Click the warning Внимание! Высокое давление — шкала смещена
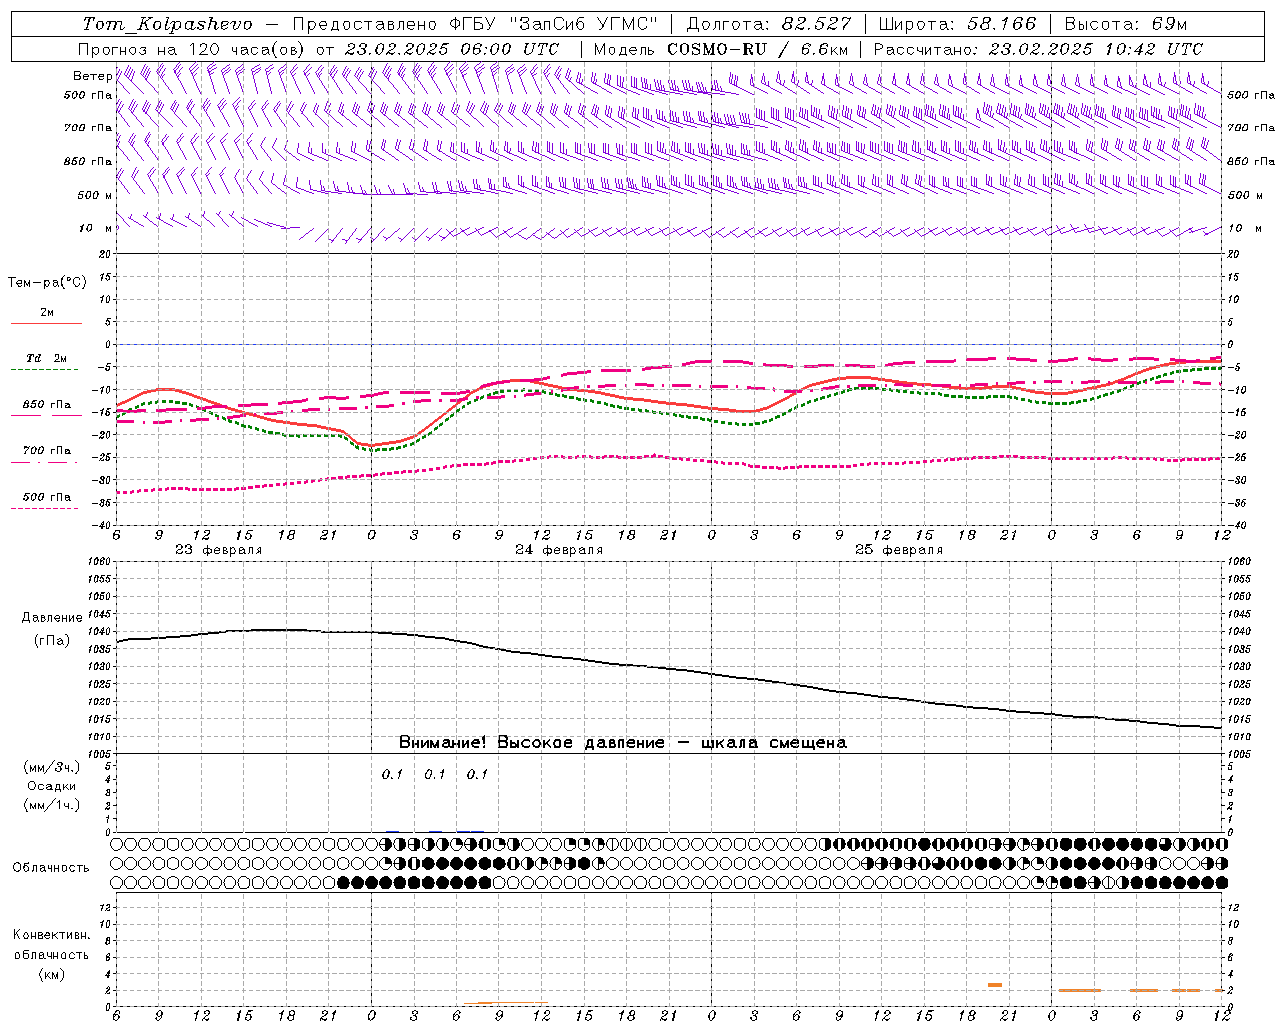Viewport: 1280px width, 1024px height. [622, 743]
